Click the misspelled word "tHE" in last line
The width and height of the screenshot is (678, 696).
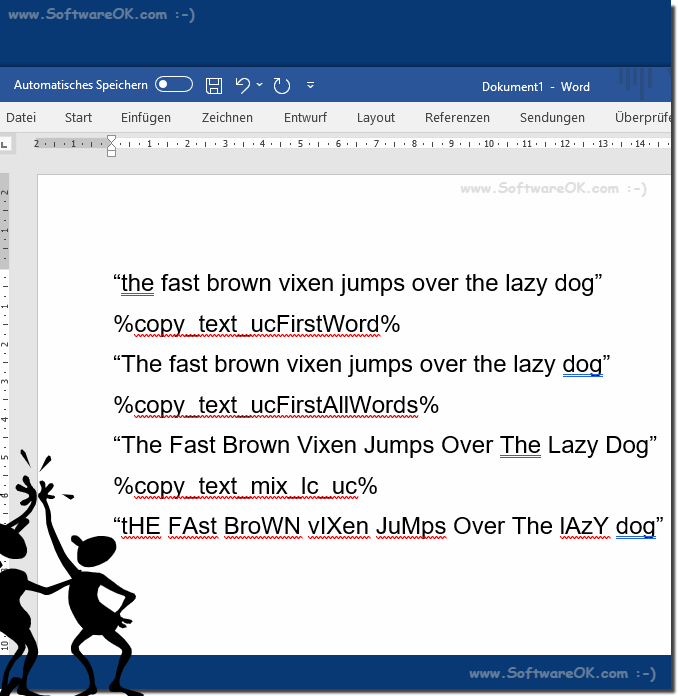click(141, 526)
